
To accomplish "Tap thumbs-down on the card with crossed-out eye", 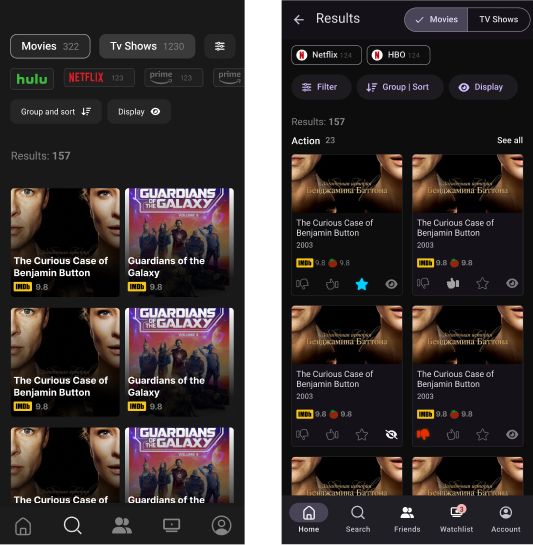I will pyautogui.click(x=302, y=435).
